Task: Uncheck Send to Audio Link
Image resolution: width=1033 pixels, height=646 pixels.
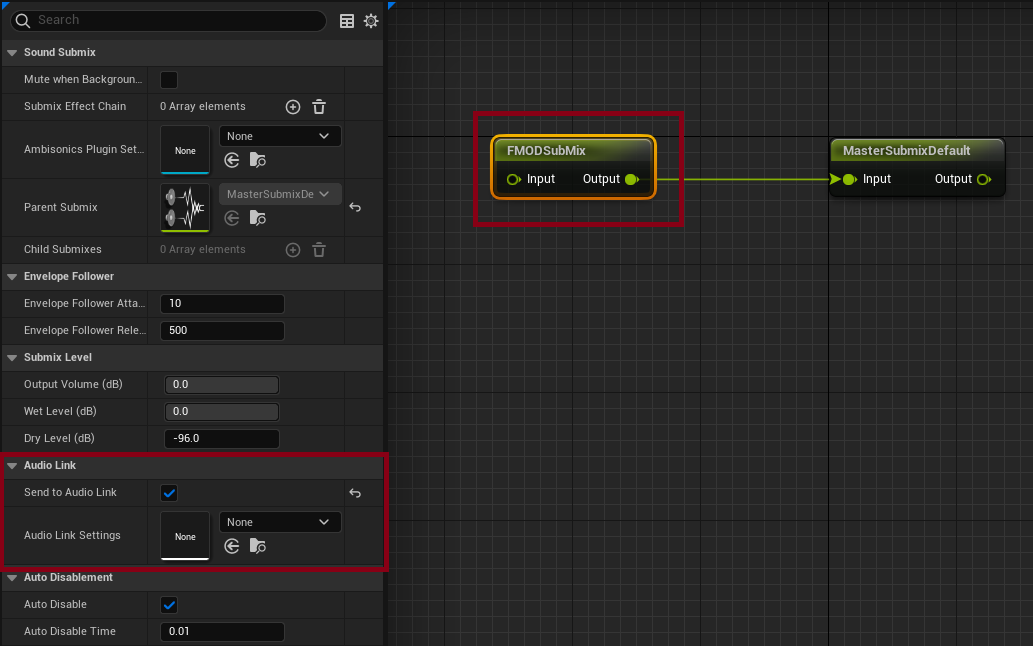Action: point(169,493)
